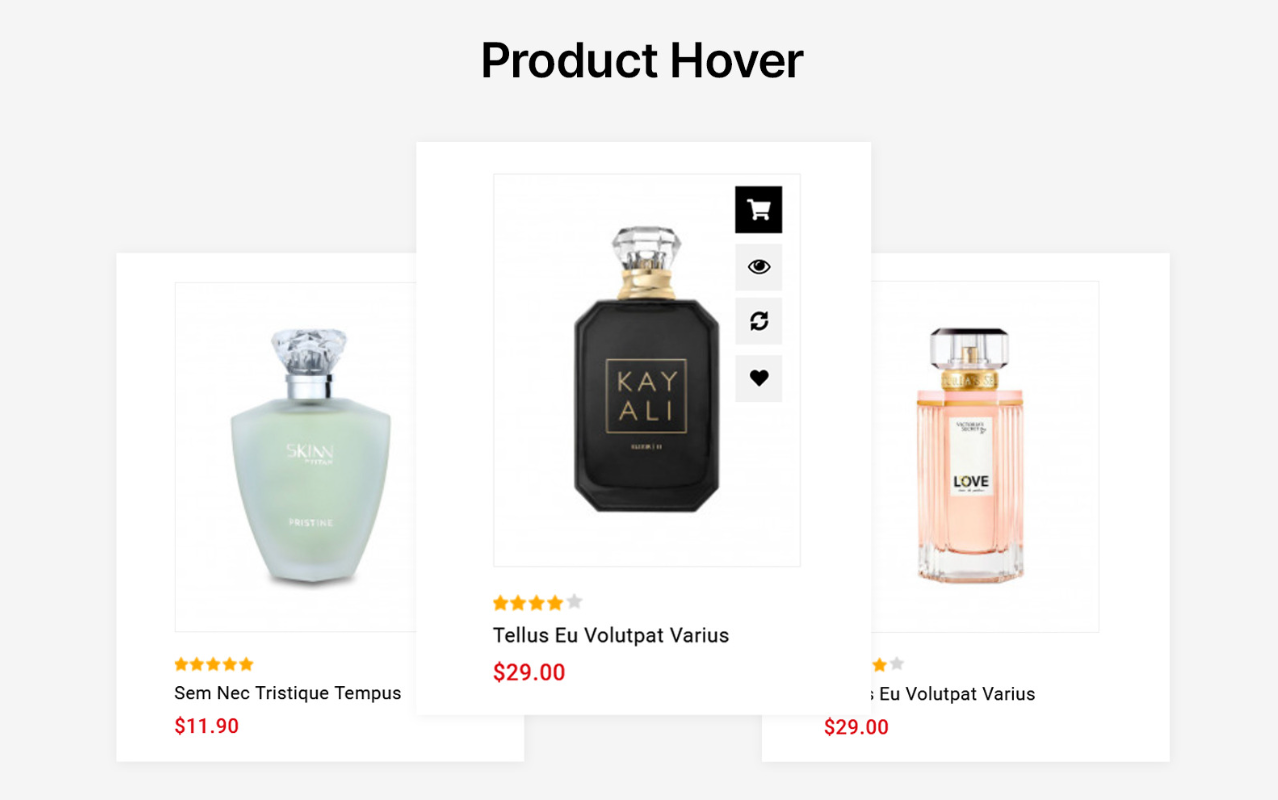Click the Product Hover heading
1278x800 pixels.
click(642, 60)
